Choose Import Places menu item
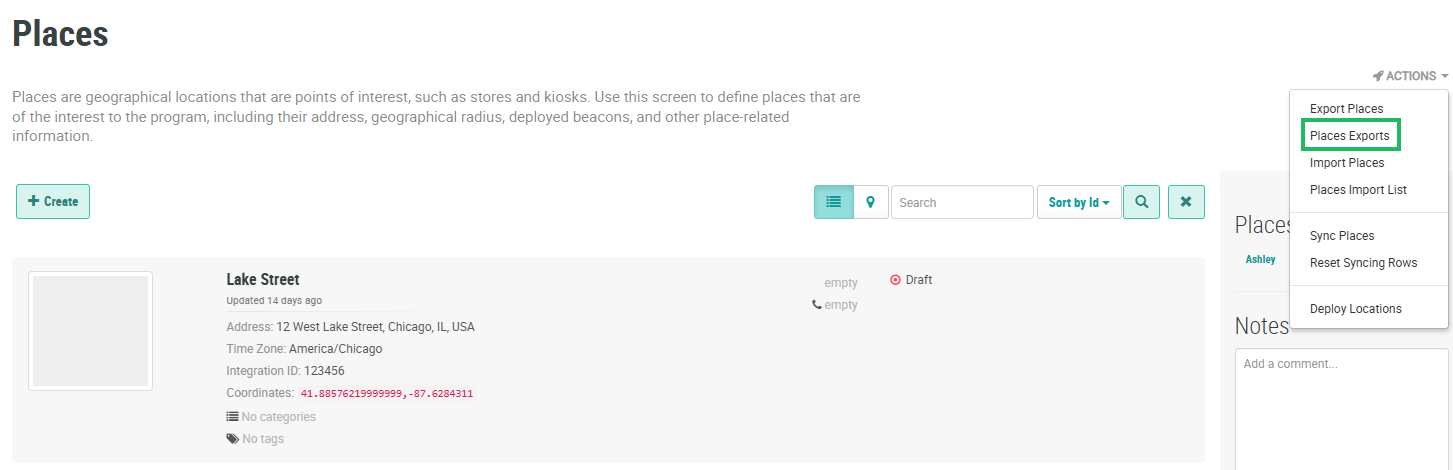The width and height of the screenshot is (1453, 470). [x=1347, y=163]
